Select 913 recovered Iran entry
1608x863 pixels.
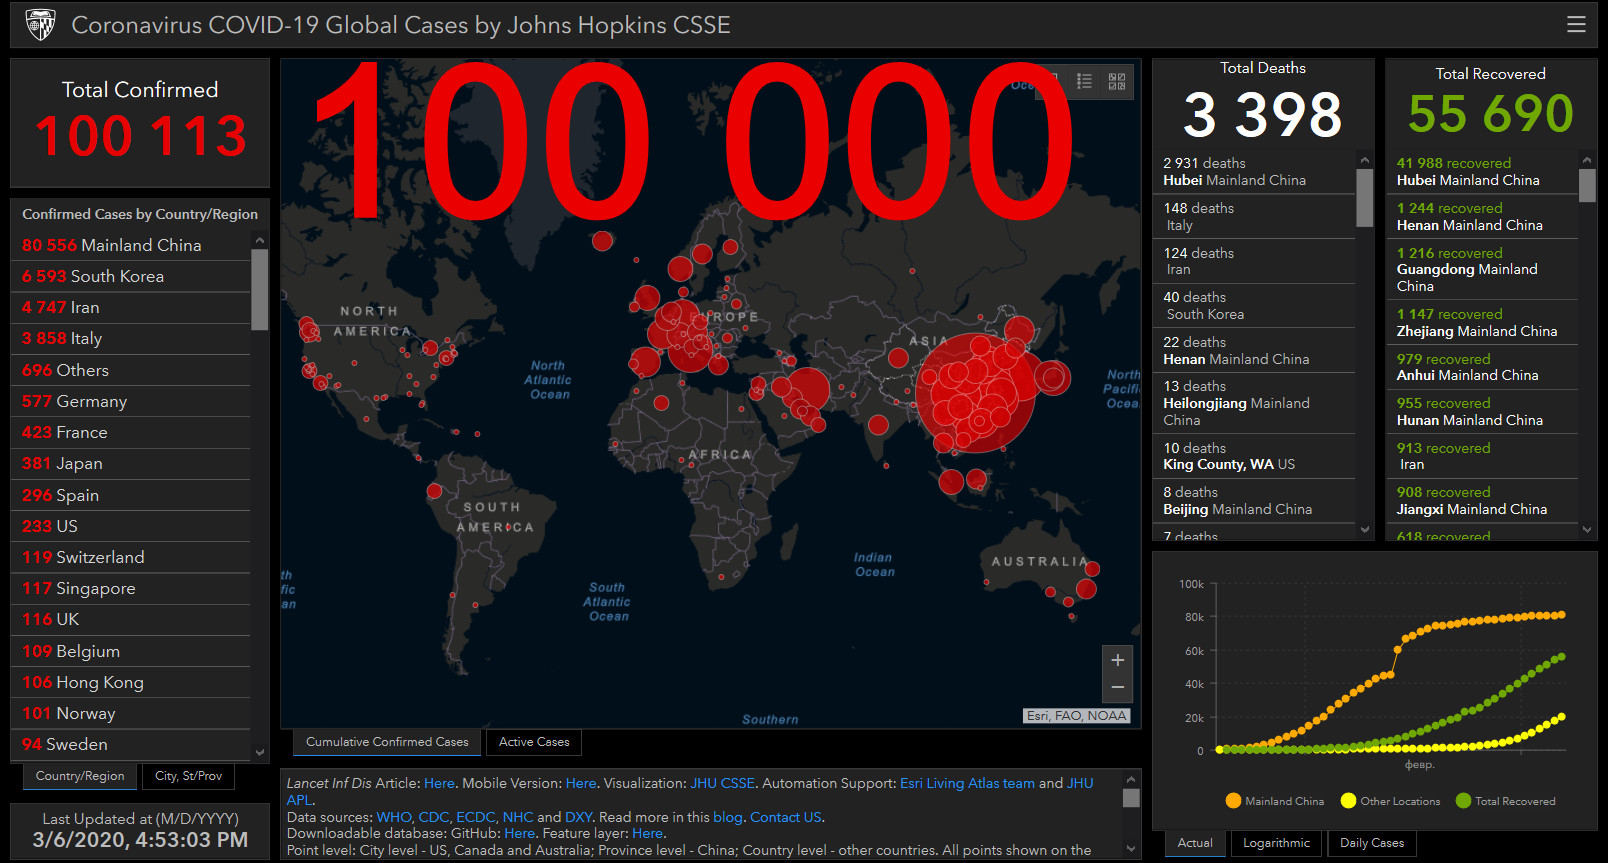pos(1483,456)
